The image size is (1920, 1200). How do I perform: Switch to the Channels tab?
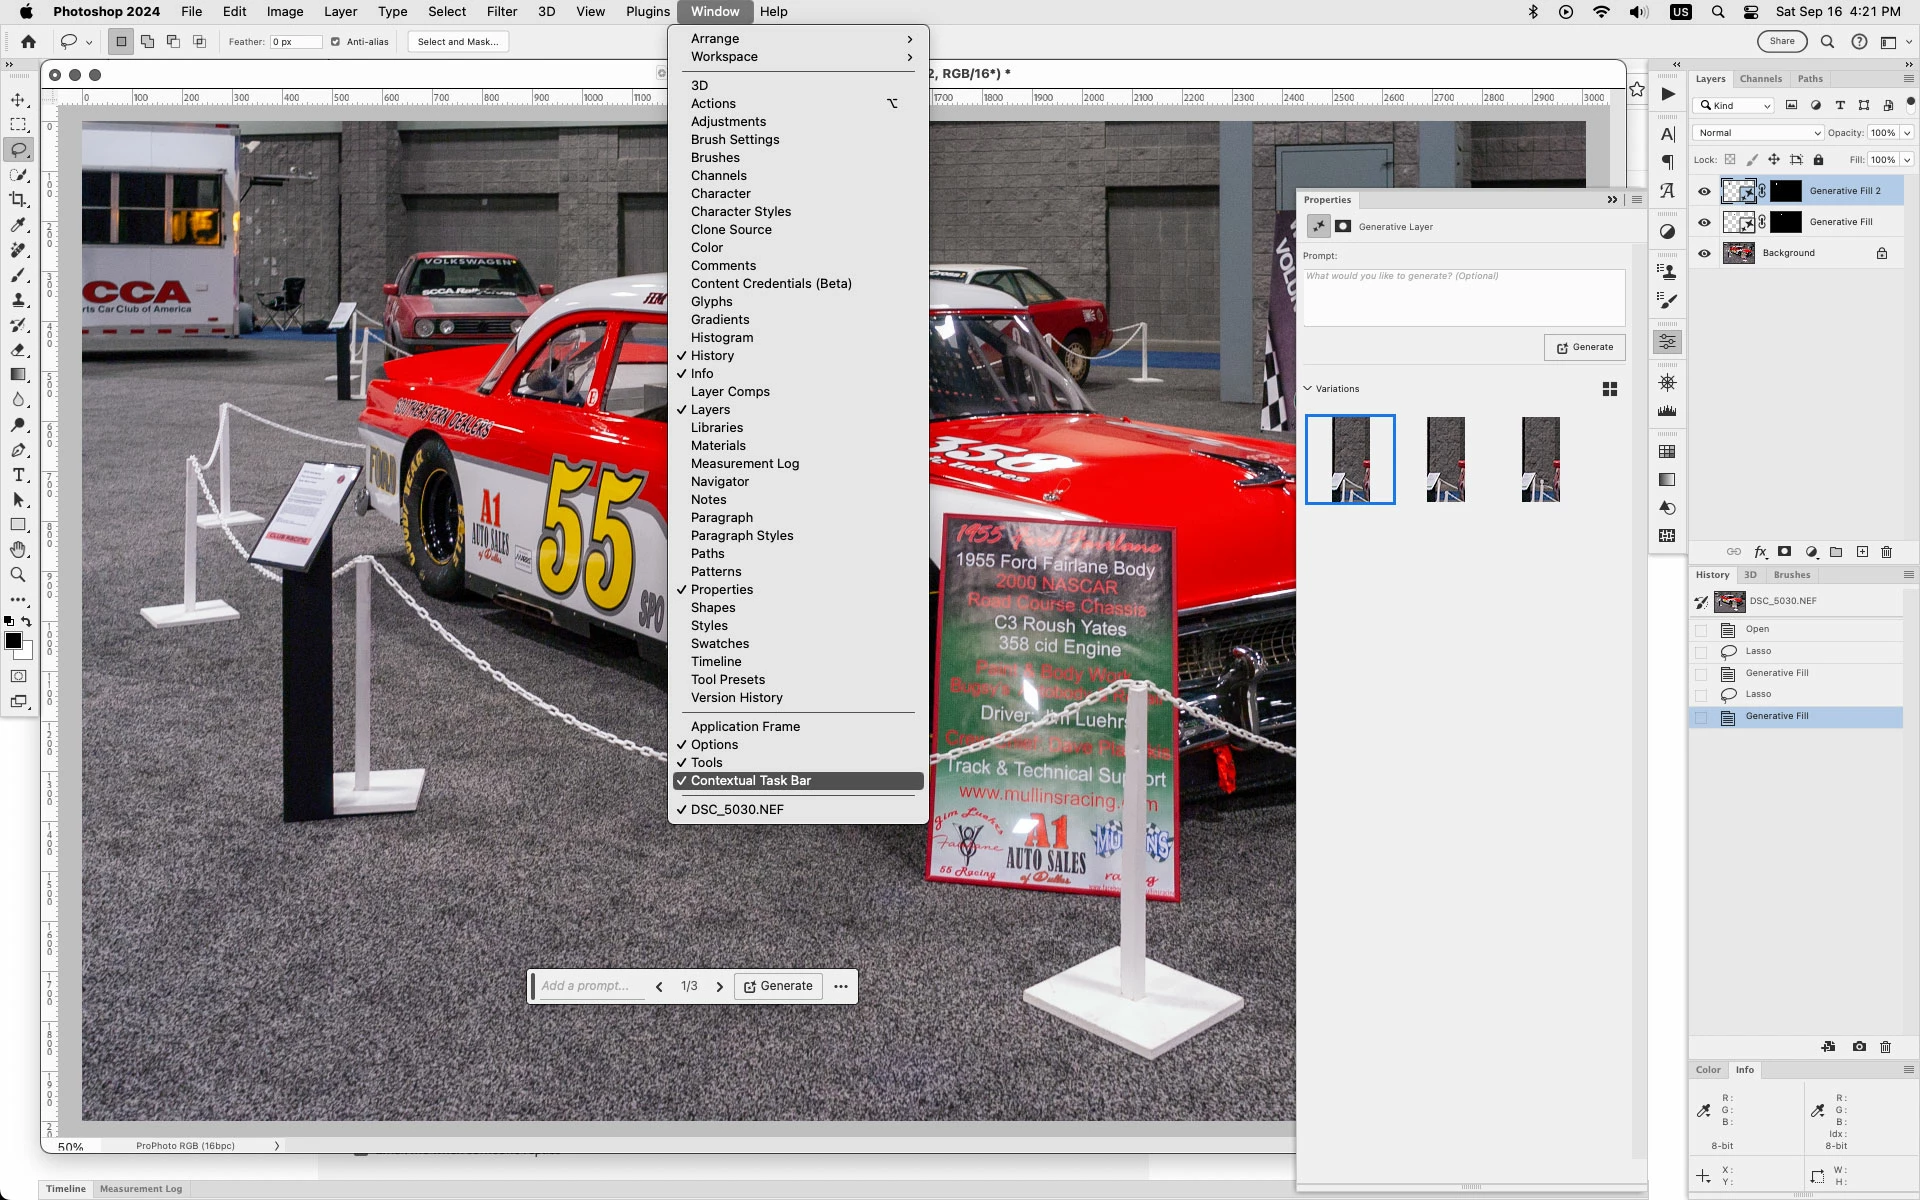click(x=1760, y=79)
